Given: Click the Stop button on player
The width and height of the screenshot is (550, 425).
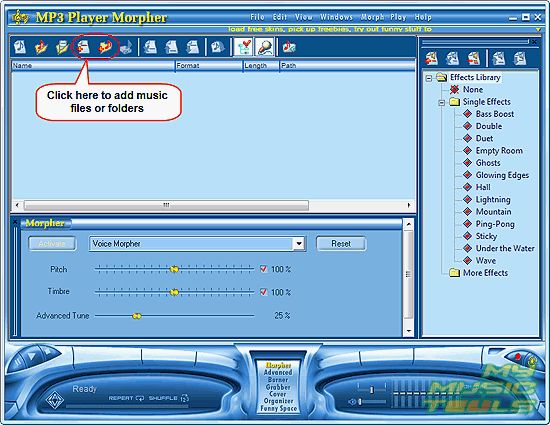Looking at the screenshot, I should [48, 351].
